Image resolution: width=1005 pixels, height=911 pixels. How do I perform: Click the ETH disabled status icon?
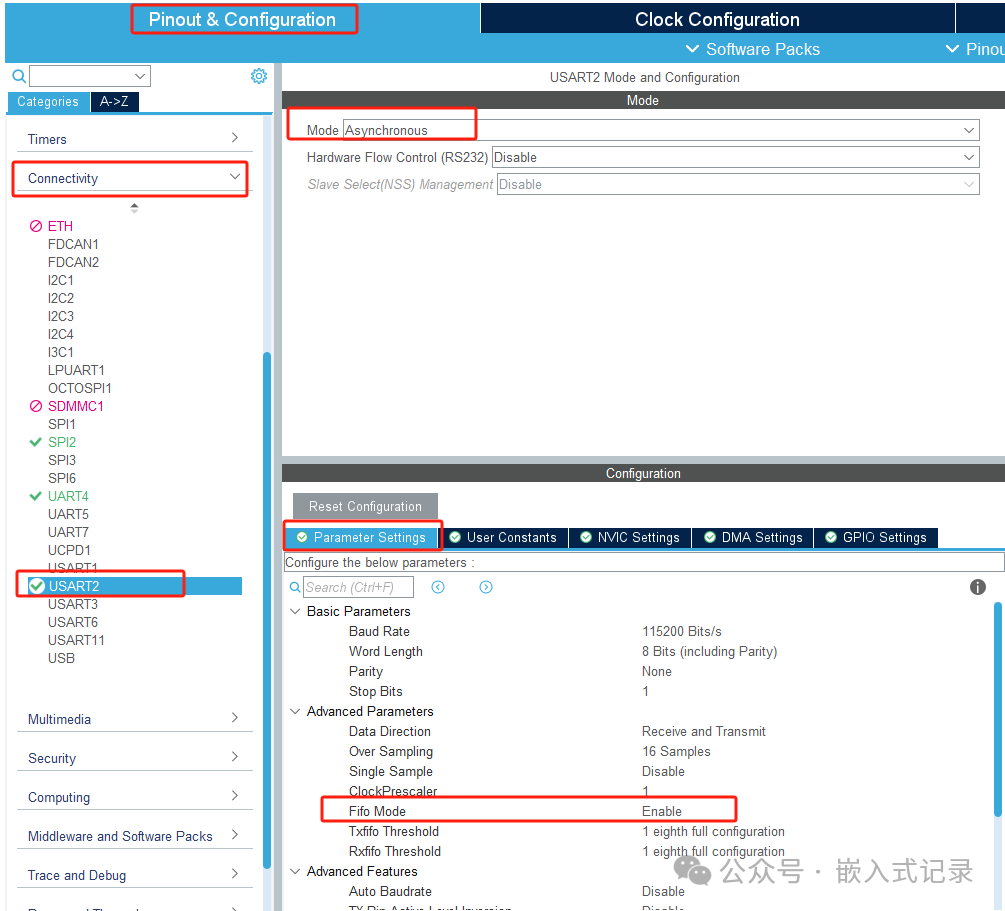click(36, 226)
